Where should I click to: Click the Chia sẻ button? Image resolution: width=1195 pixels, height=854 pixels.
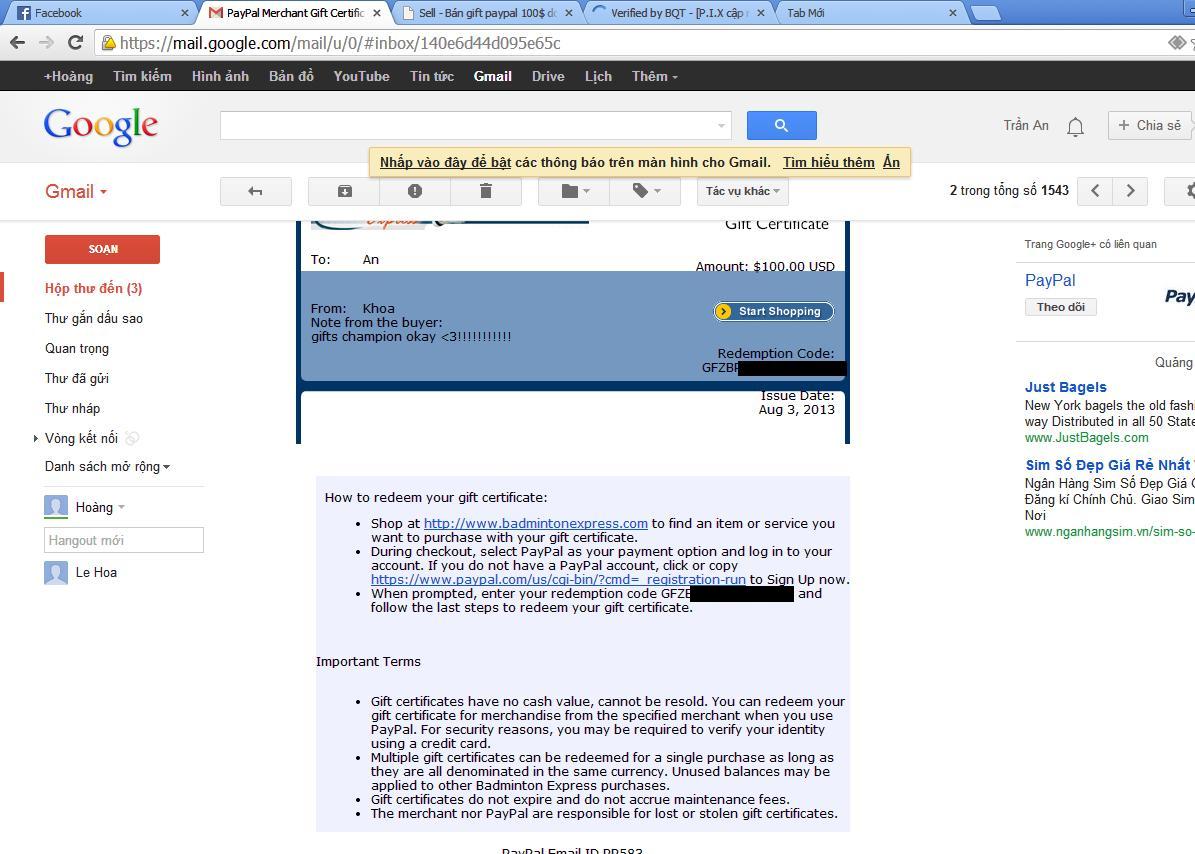[1150, 126]
